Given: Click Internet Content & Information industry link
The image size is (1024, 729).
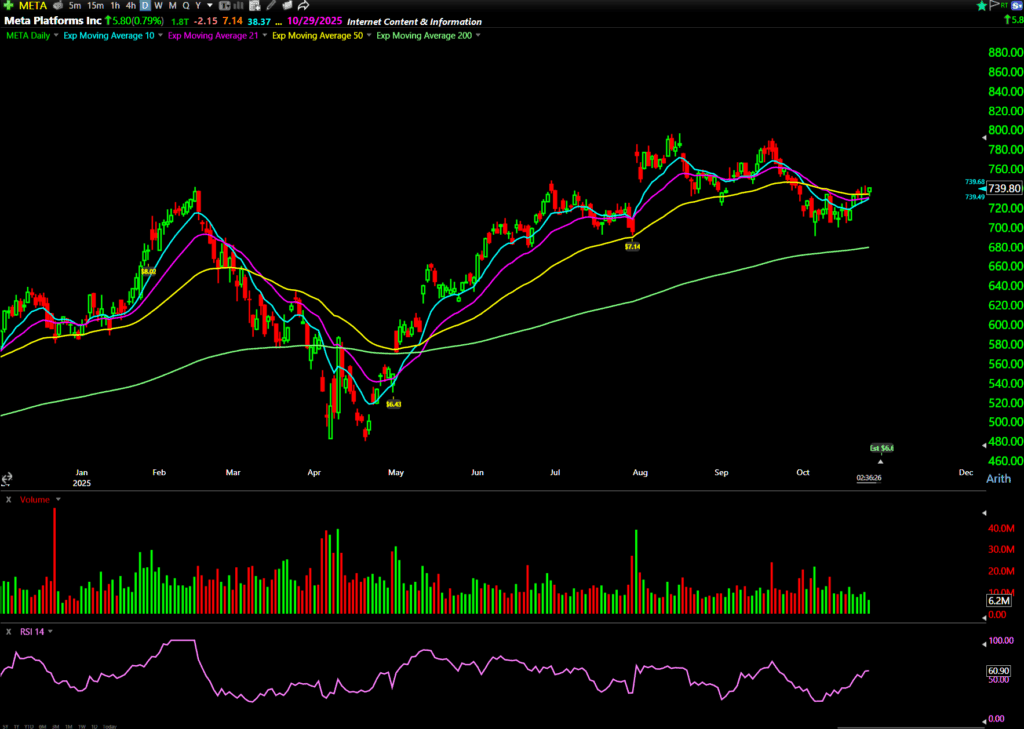Looking at the screenshot, I should 414,21.
